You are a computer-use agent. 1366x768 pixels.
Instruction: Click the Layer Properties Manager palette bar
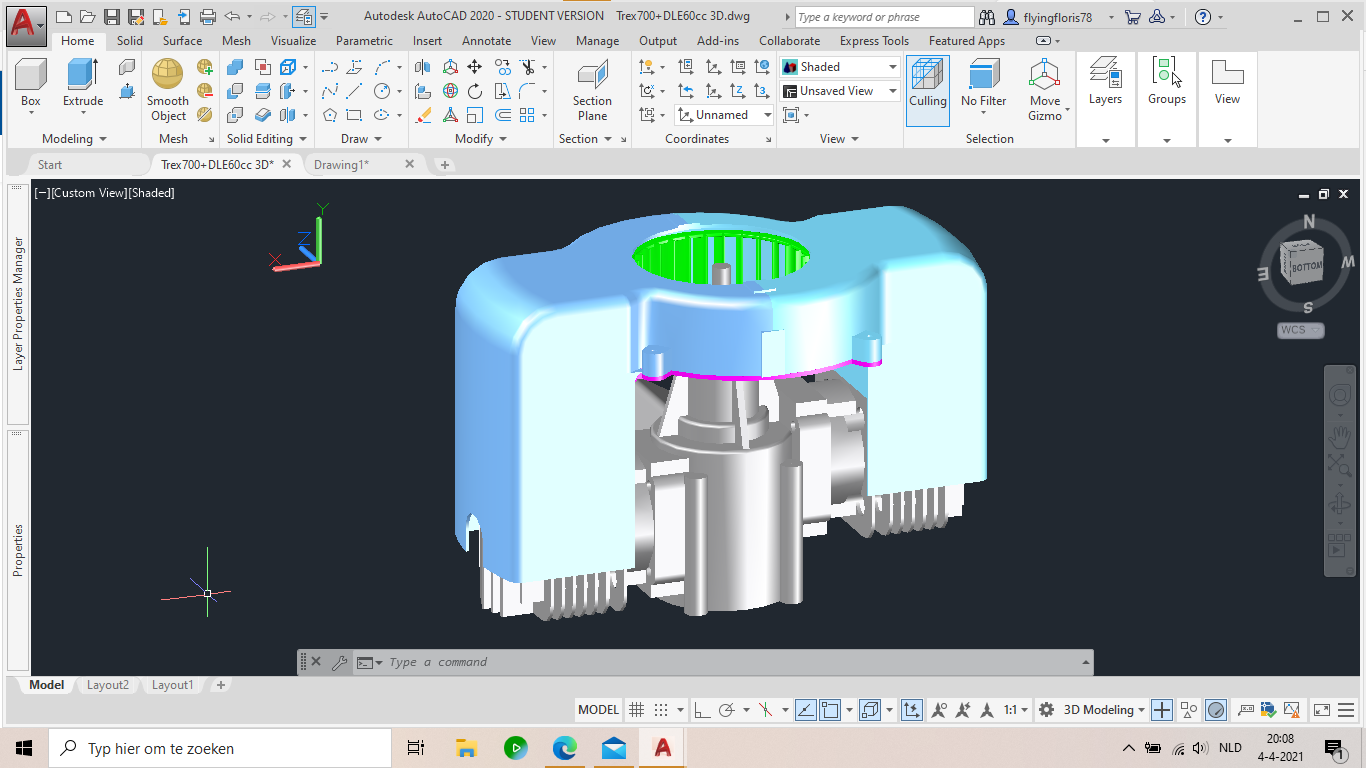(18, 304)
